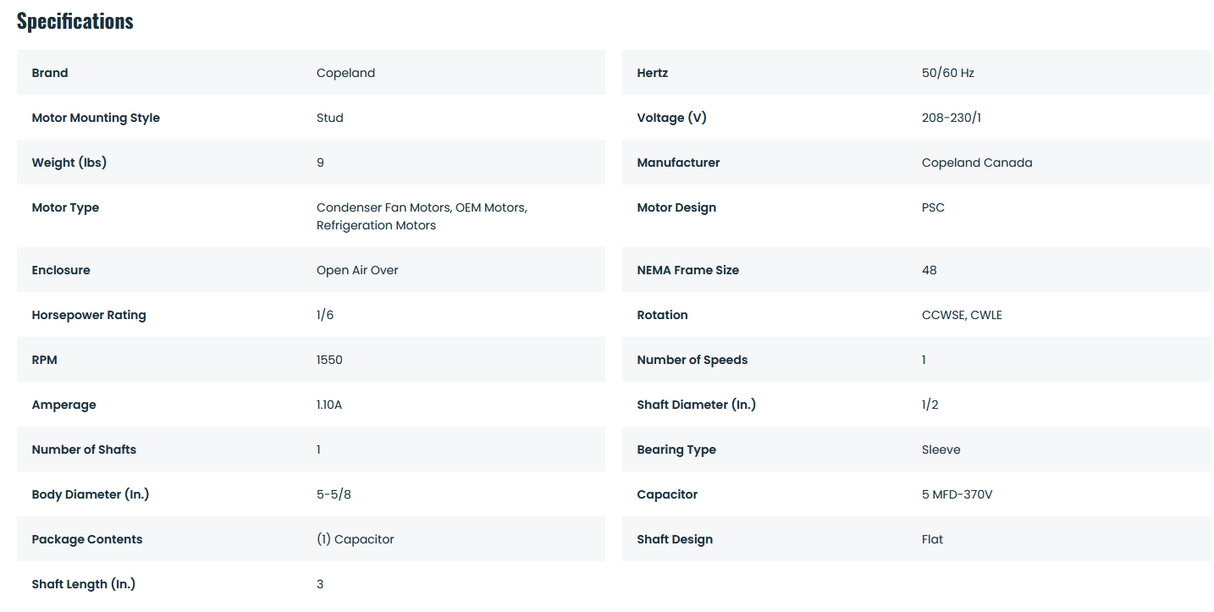
Task: Select the PSC motor design value
Action: pyautogui.click(x=933, y=208)
